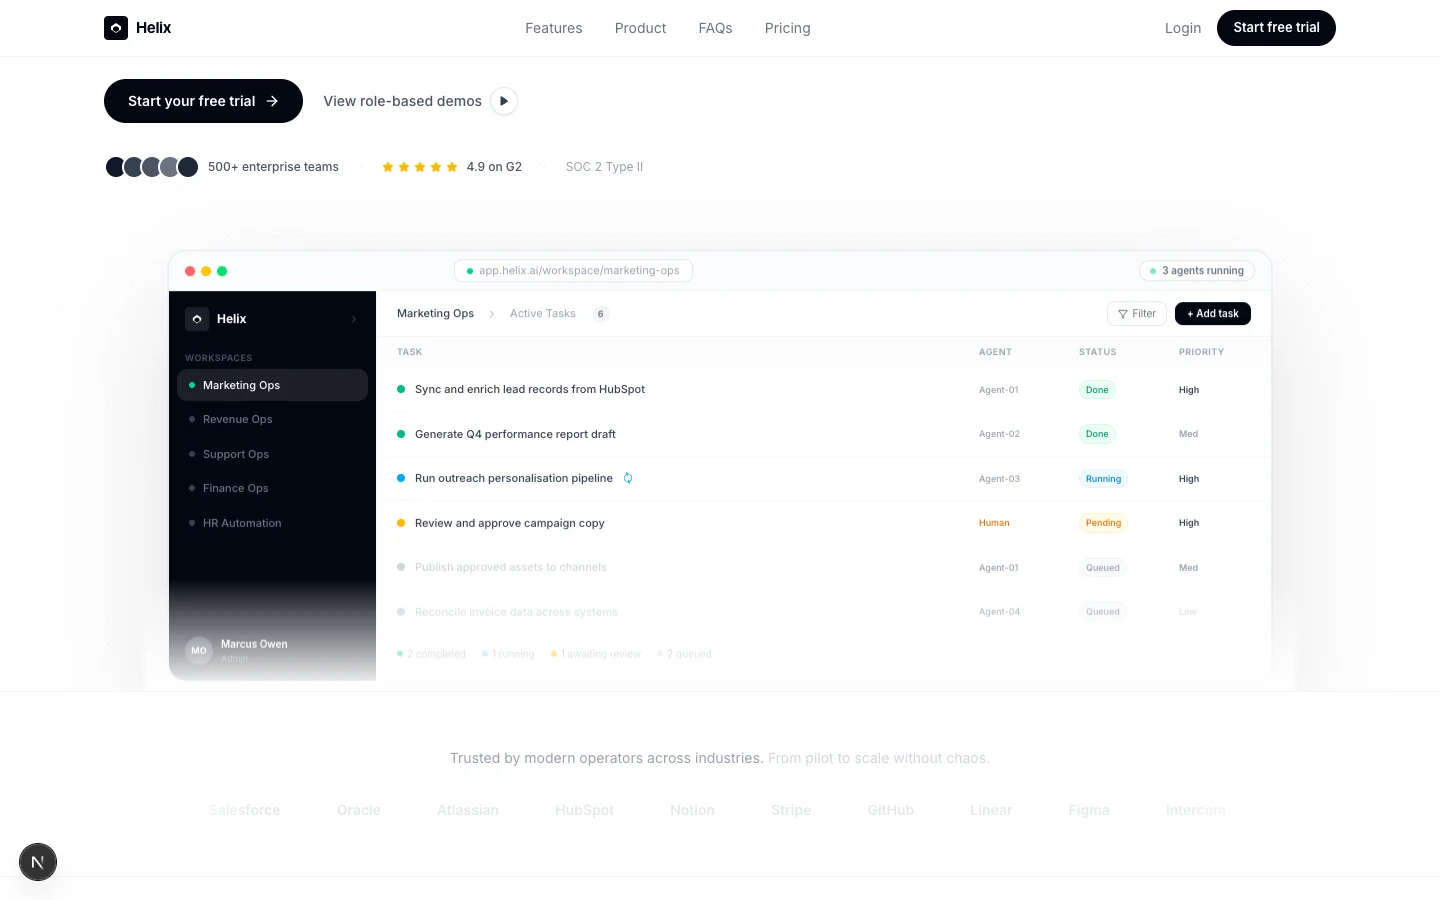Click the Marketing Ops breadcrumb

[435, 314]
